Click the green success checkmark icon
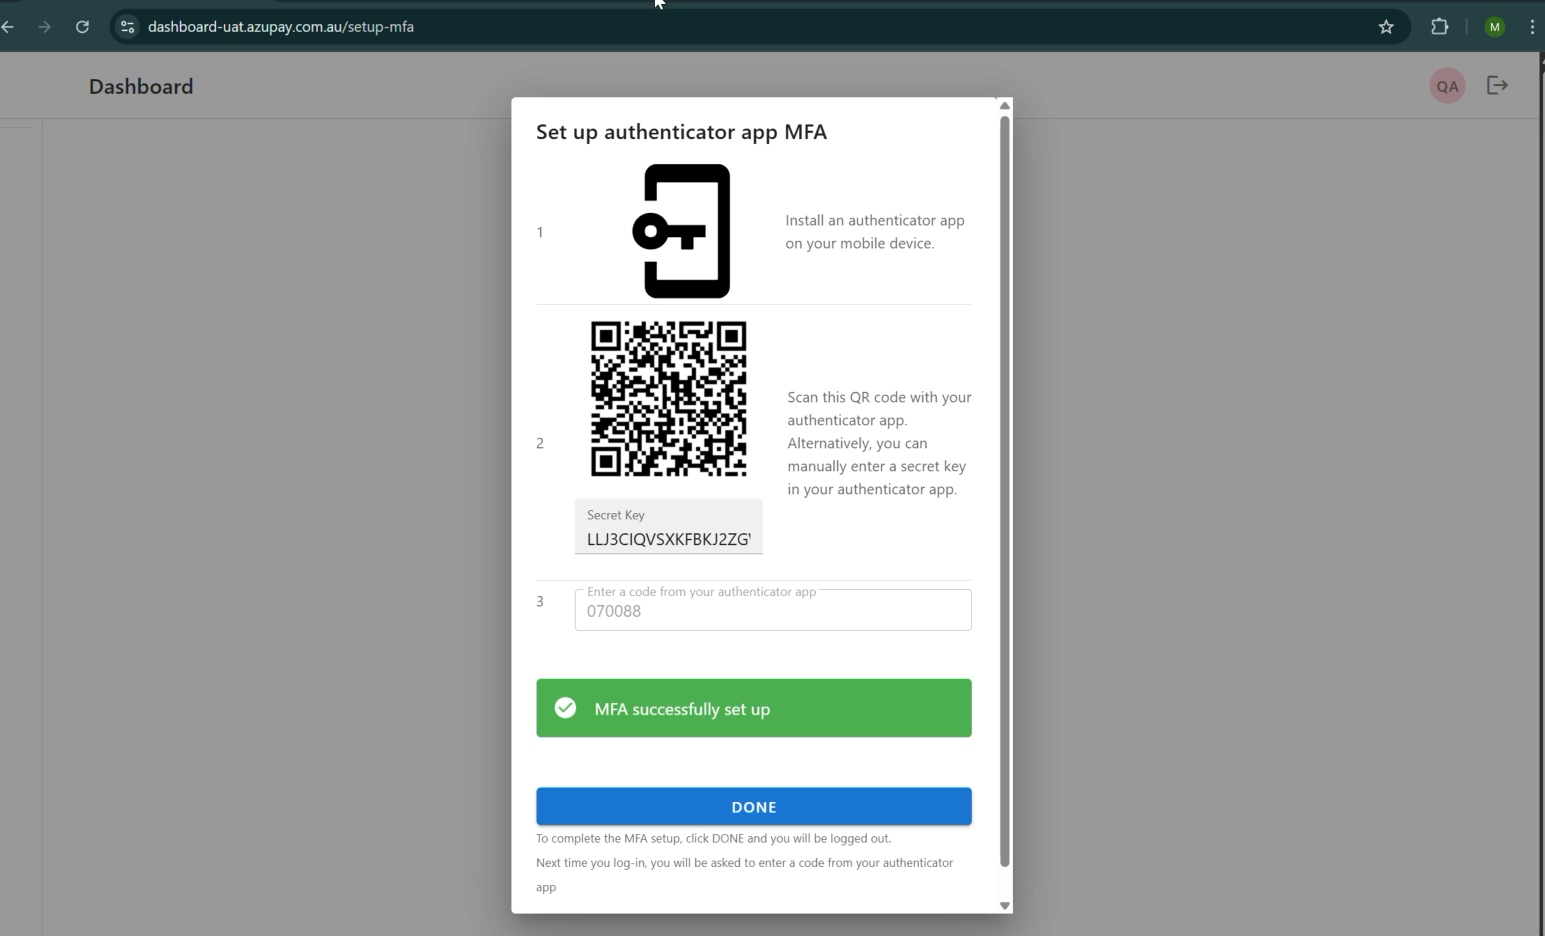1545x936 pixels. (x=565, y=708)
